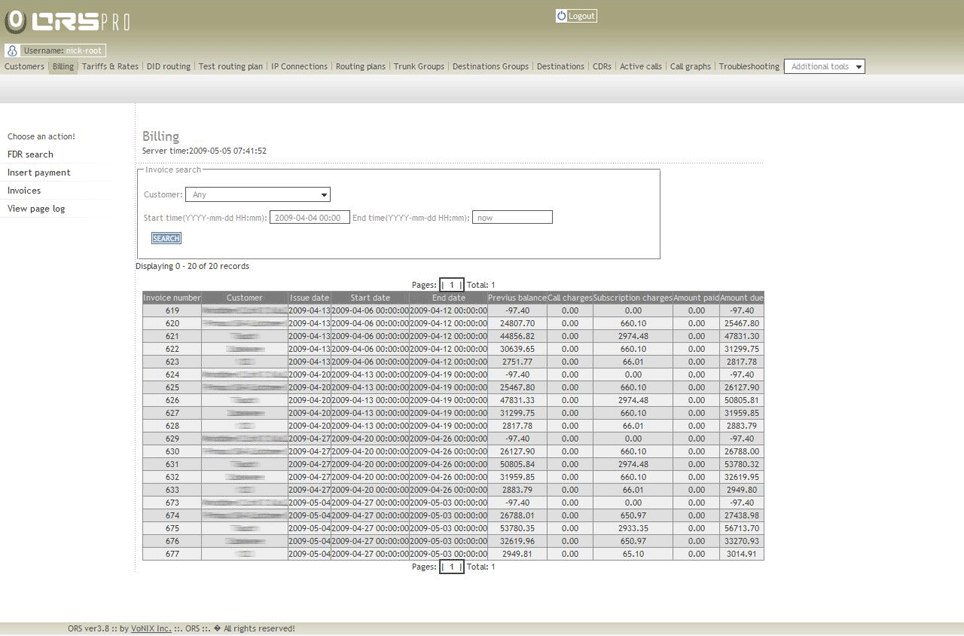Open the Troubleshooting tab
The width and height of the screenshot is (964, 636).
[748, 67]
